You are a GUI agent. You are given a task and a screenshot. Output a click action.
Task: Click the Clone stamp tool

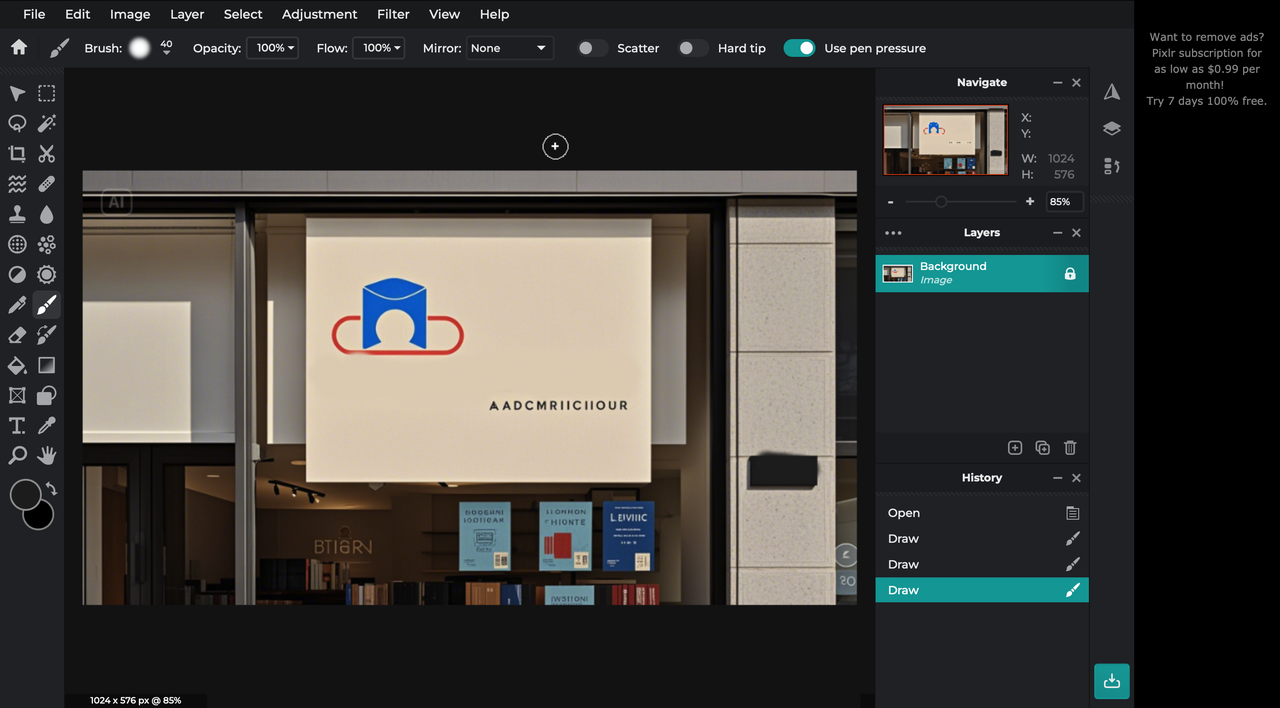pos(17,214)
